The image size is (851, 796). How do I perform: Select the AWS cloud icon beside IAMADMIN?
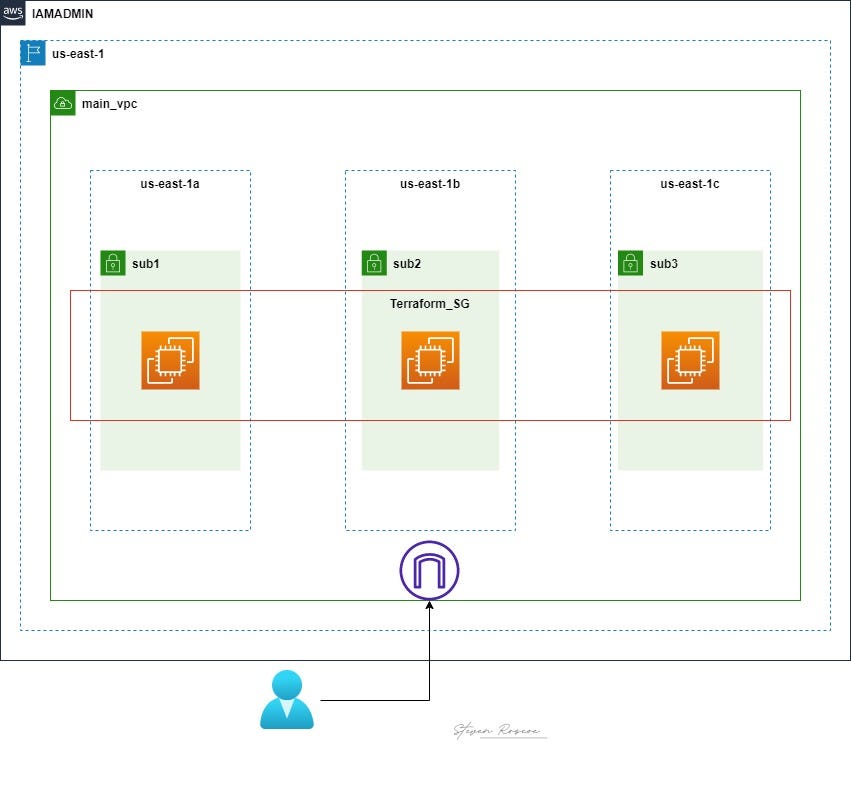[13, 13]
